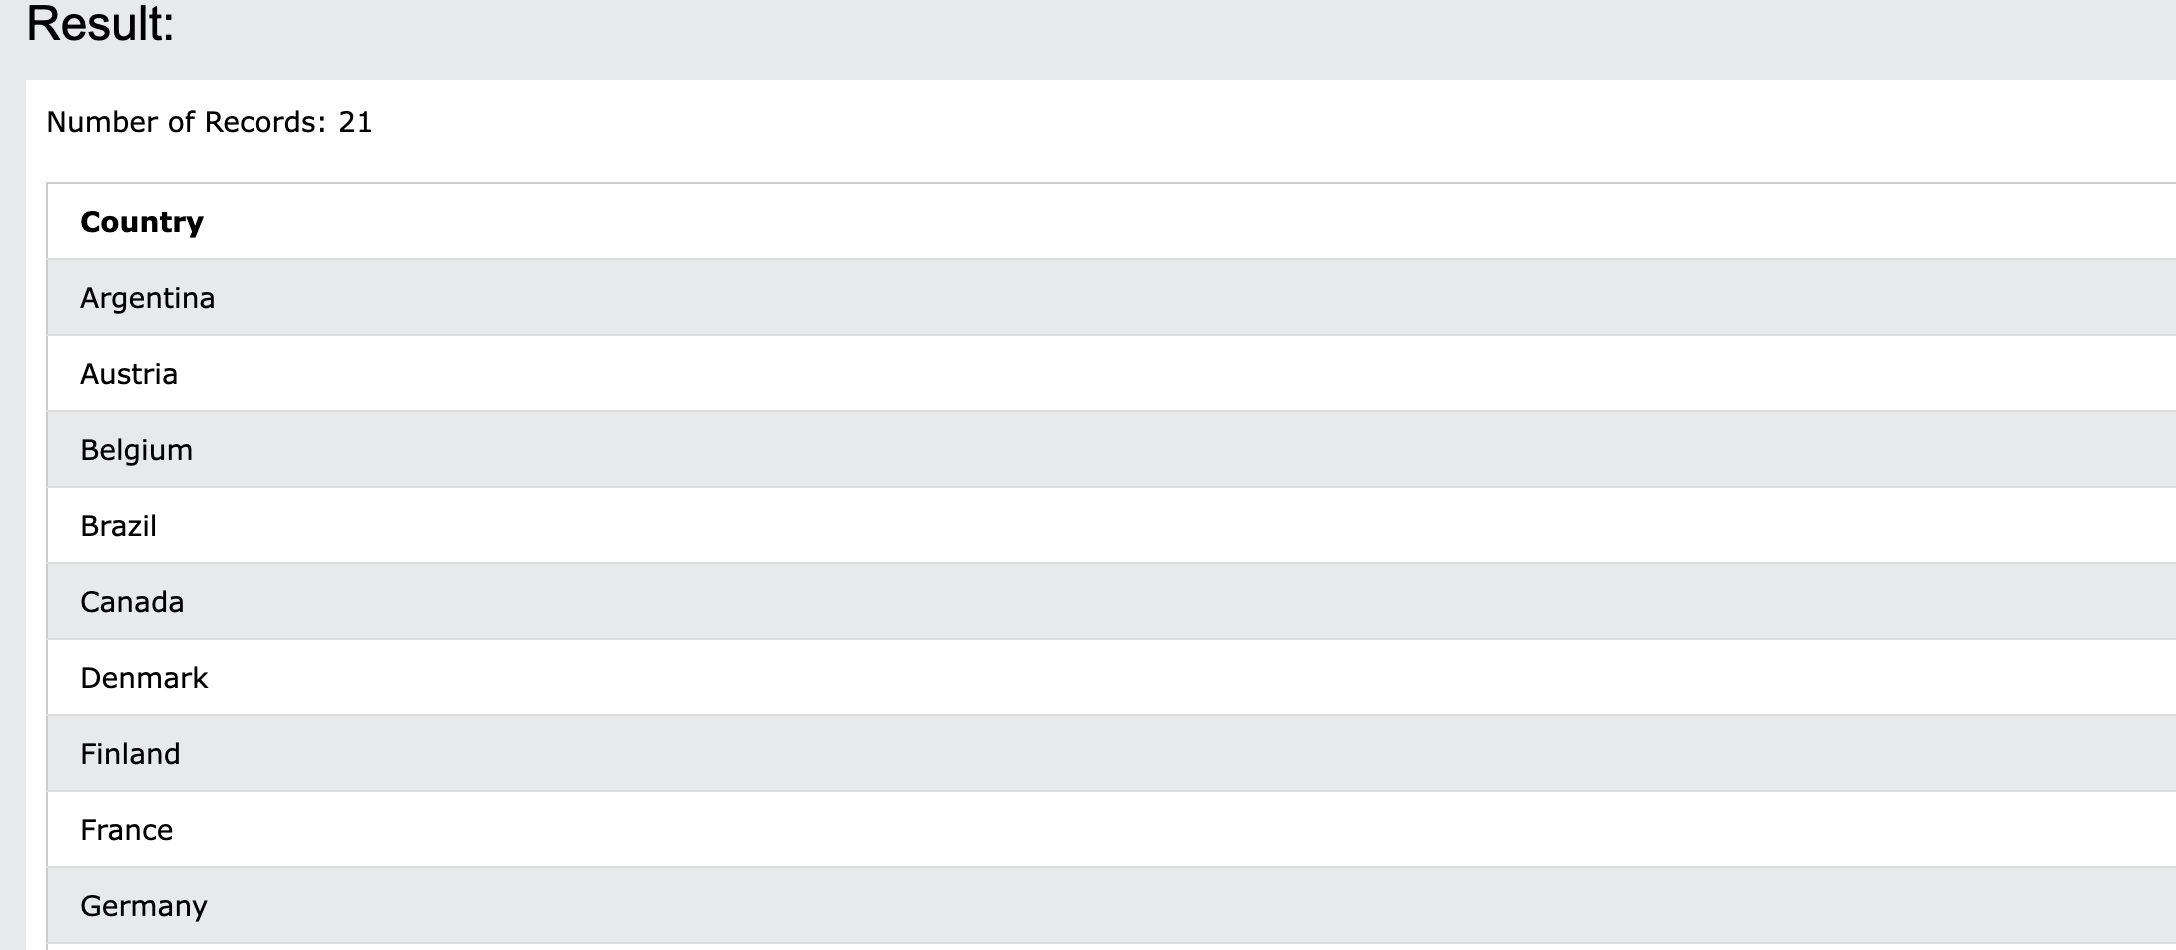Click the gray left margin beside the table
This screenshot has width=2176, height=950.
(12, 500)
